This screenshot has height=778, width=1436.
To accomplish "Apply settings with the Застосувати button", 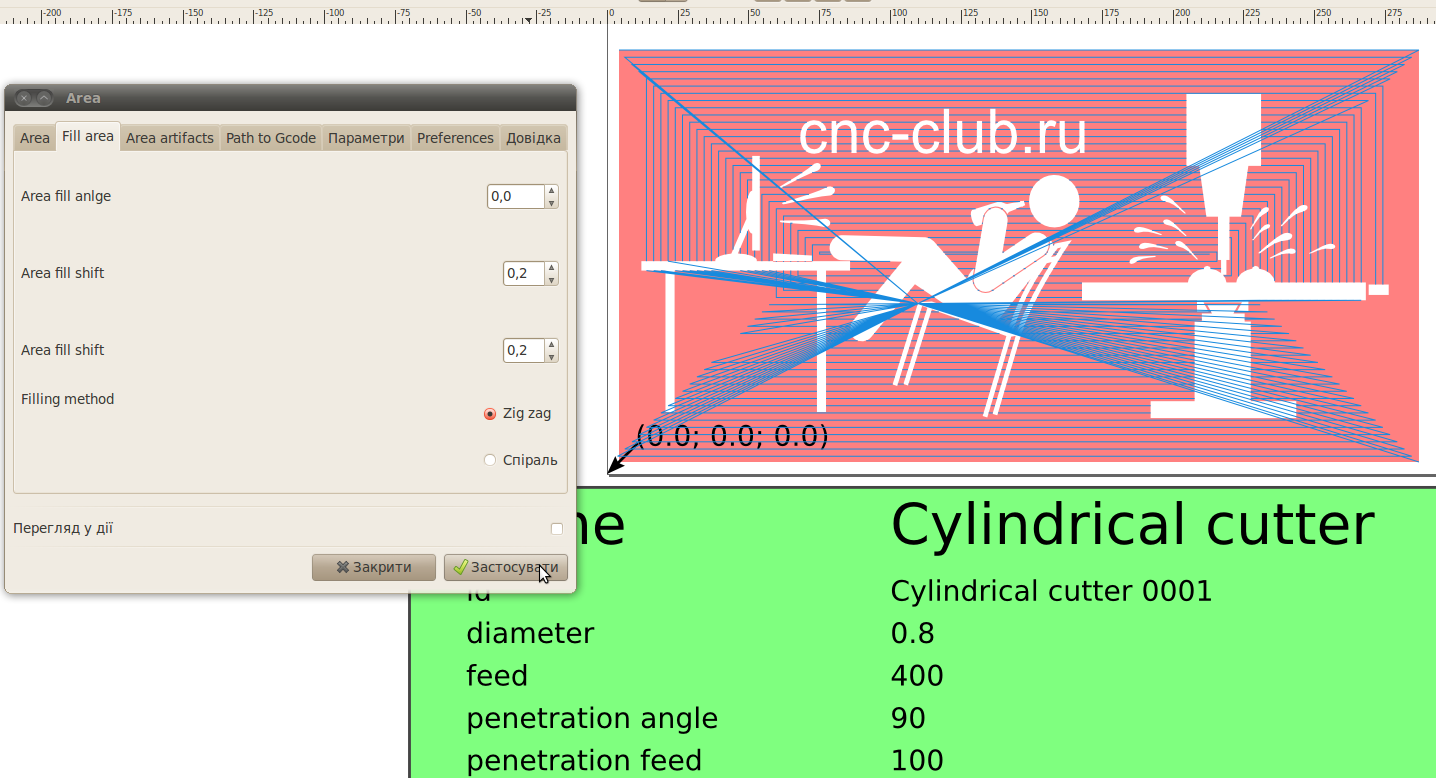I will [x=506, y=567].
